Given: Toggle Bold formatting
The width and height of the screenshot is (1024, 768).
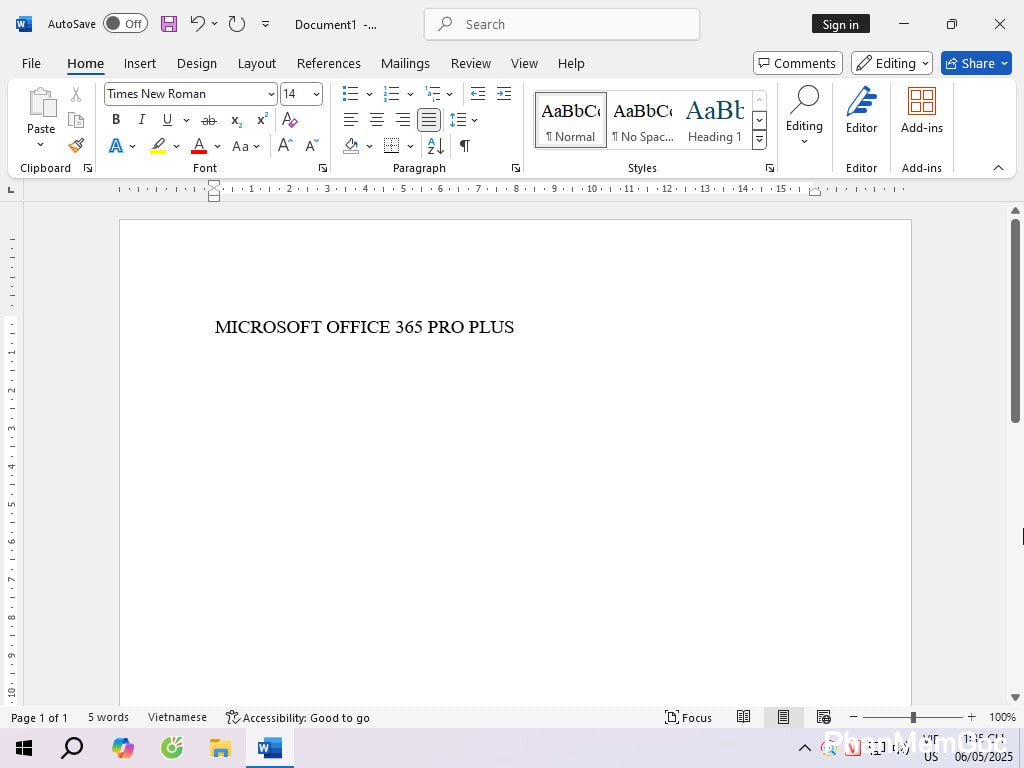Looking at the screenshot, I should [116, 120].
